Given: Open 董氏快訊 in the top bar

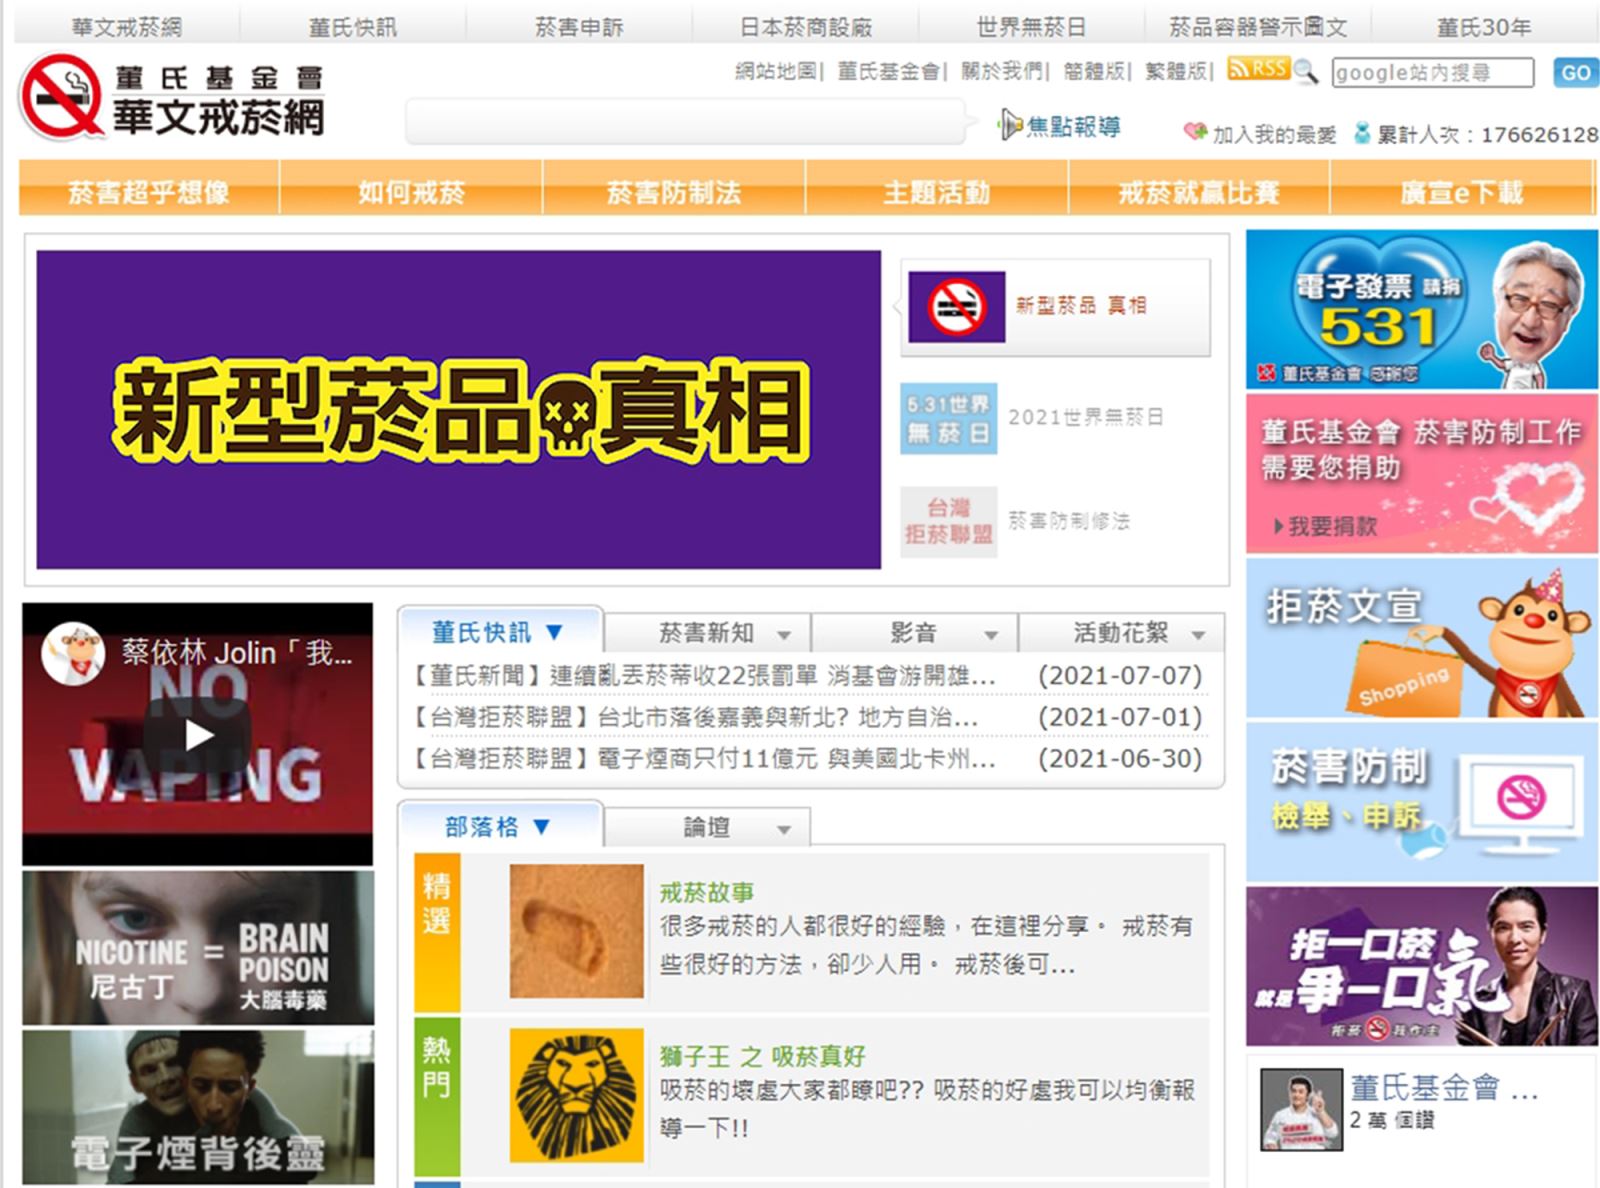Looking at the screenshot, I should point(353,27).
